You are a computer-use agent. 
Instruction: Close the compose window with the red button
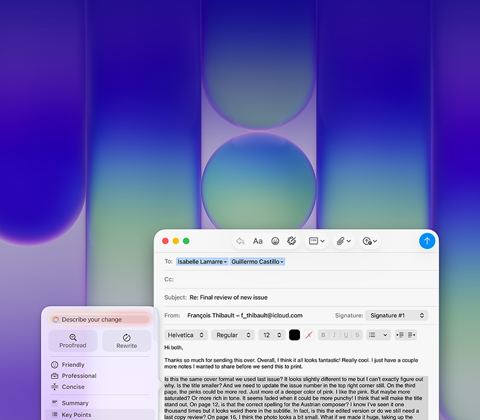tap(165, 241)
